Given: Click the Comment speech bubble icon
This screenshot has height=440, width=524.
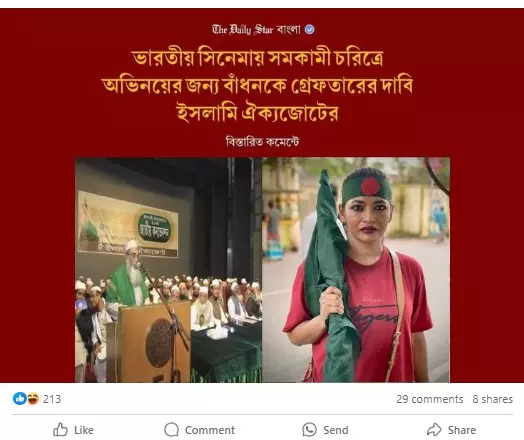Looking at the screenshot, I should [171, 430].
